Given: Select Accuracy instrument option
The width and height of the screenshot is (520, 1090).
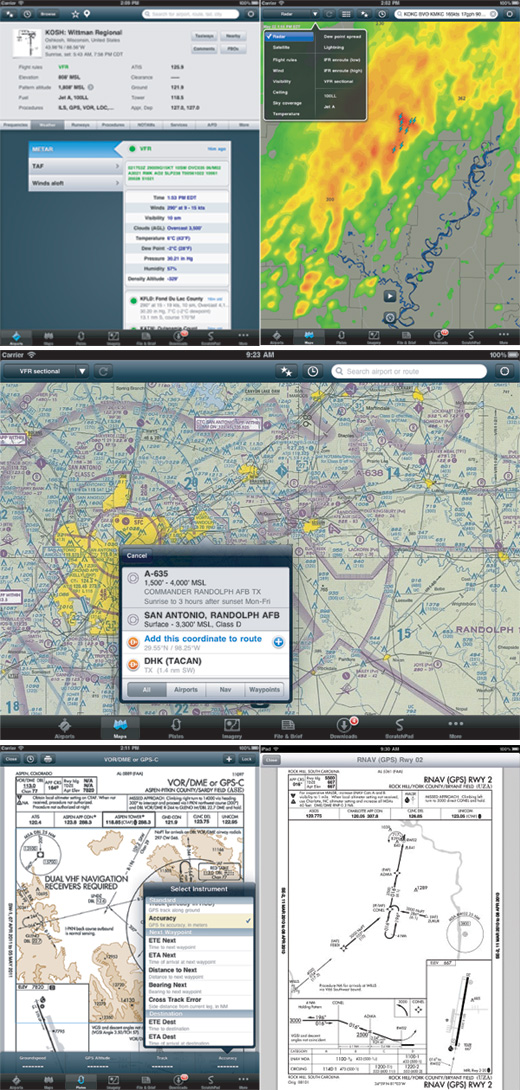Looking at the screenshot, I should tap(199, 920).
